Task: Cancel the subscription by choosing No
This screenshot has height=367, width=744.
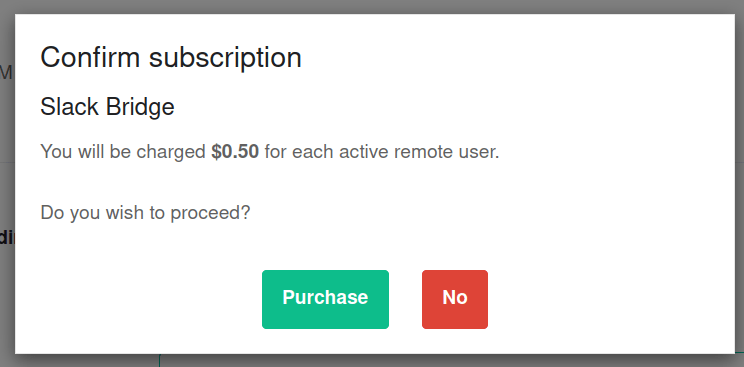Action: (x=455, y=299)
